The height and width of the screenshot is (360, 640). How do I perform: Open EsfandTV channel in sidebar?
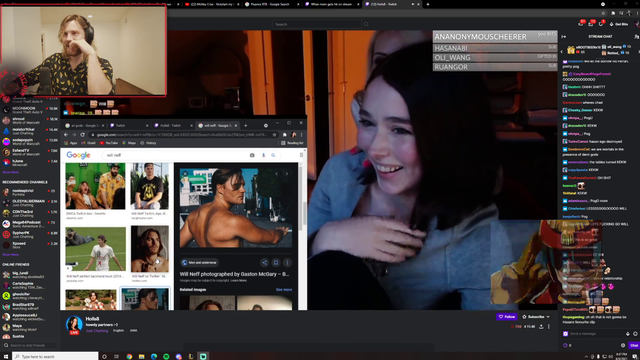tap(29, 152)
